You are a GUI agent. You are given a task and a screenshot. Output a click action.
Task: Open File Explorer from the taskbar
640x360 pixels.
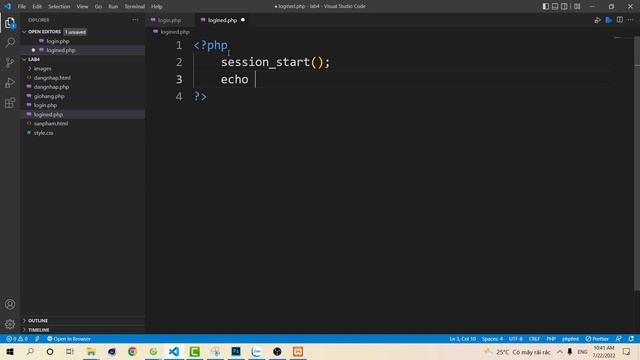91,351
